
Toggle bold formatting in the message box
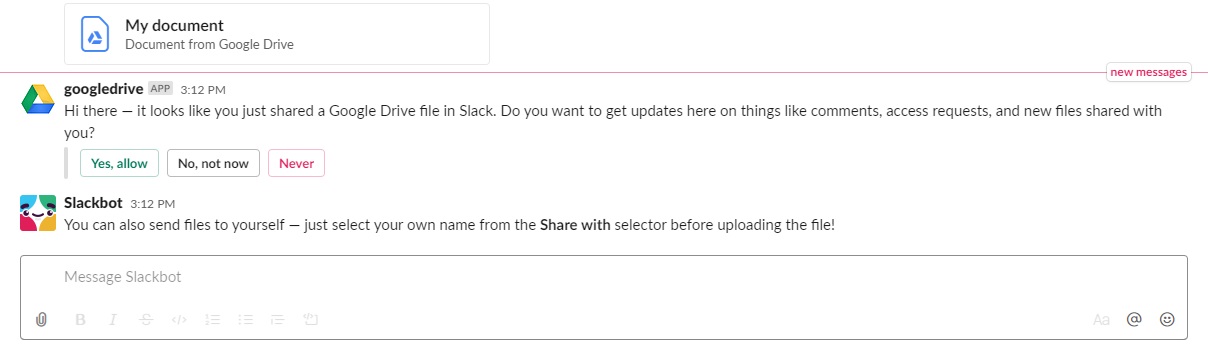[80, 320]
